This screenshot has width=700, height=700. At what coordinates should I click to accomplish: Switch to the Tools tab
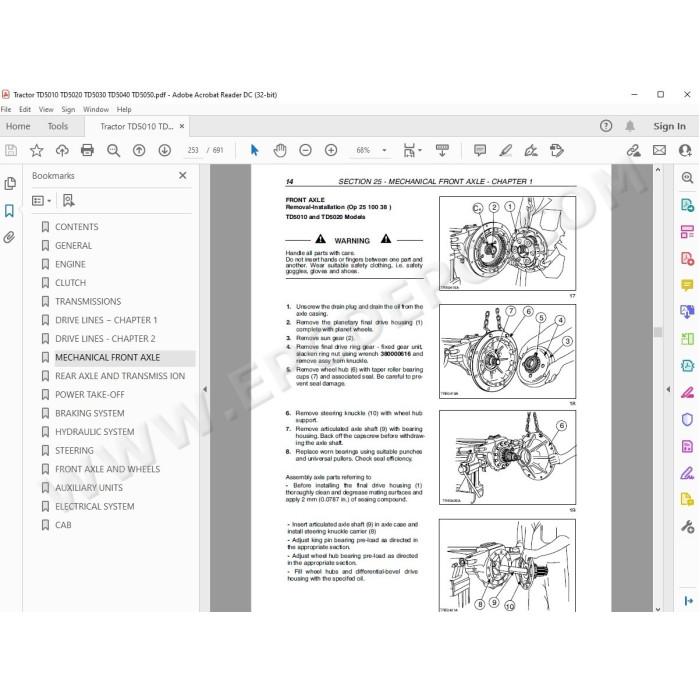(x=58, y=126)
